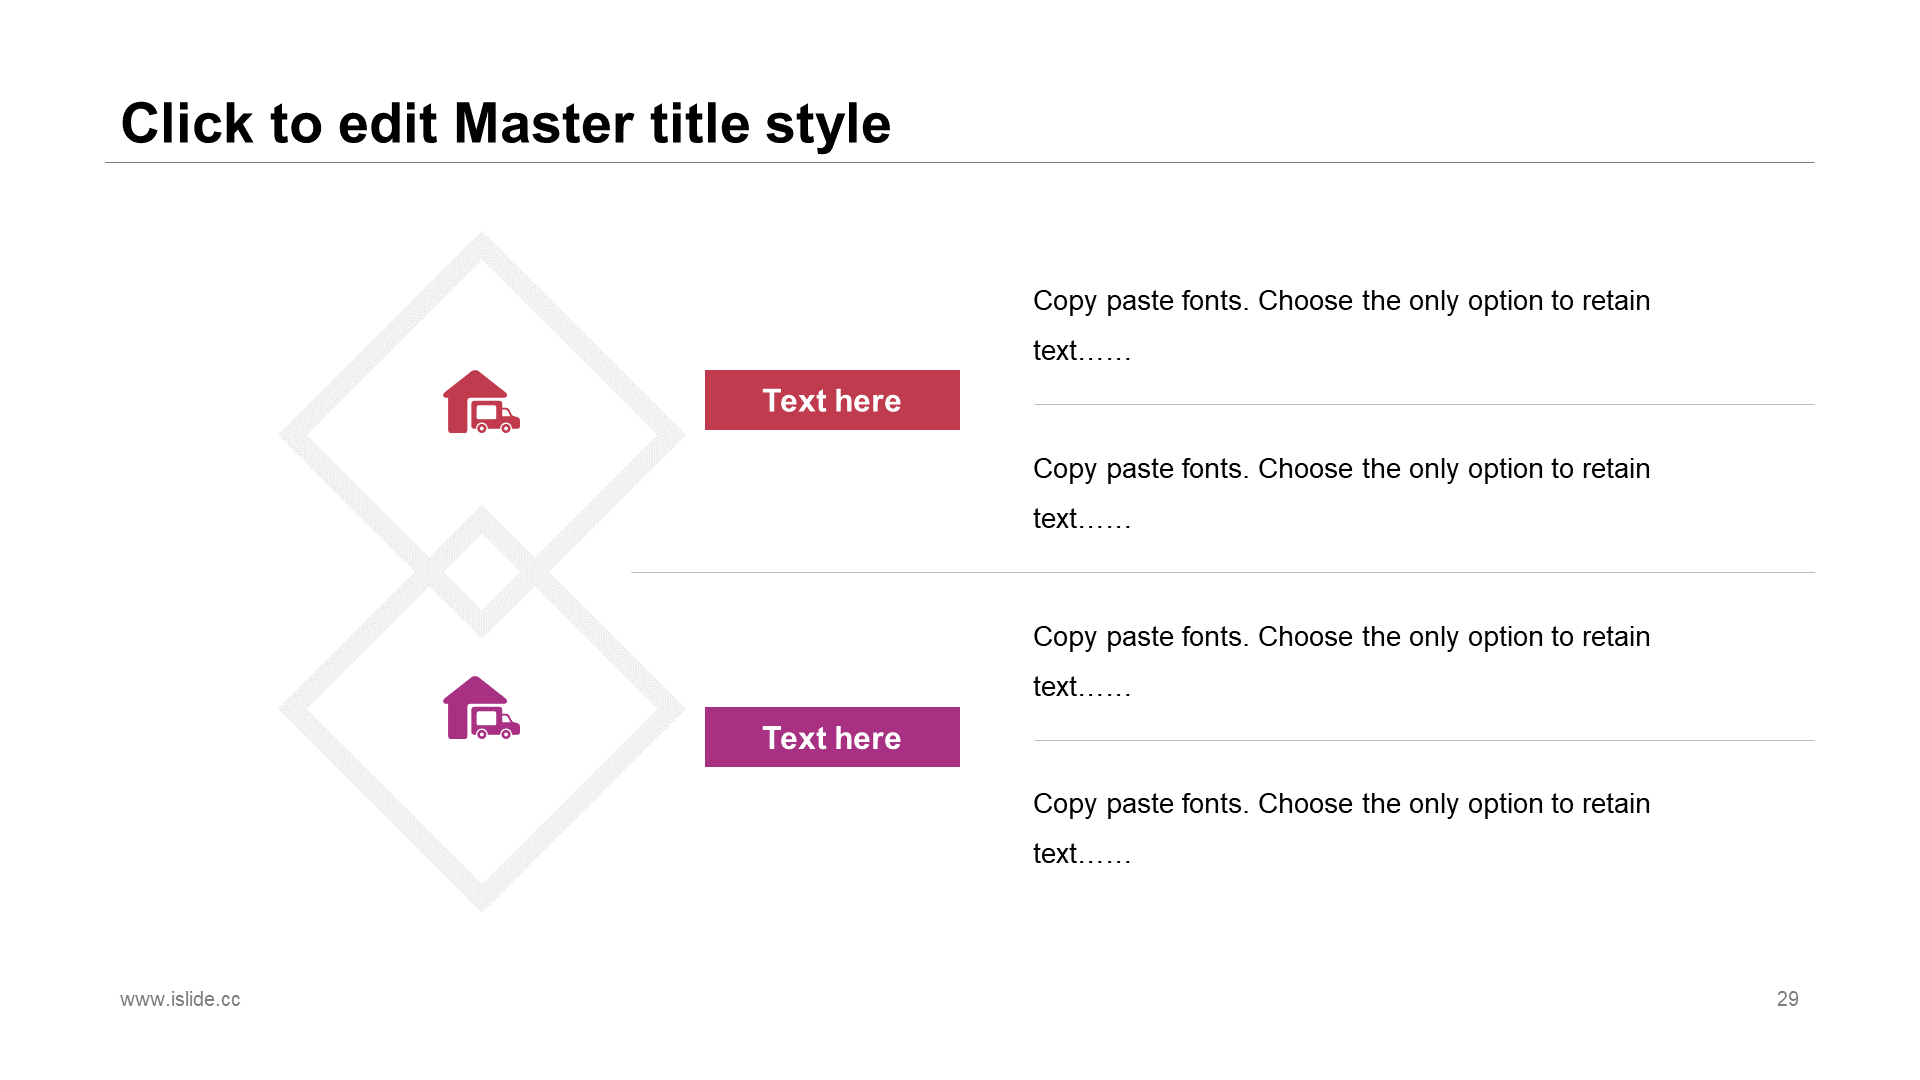1920x1080 pixels.
Task: Open the www.islide.cc footer link
Action: click(x=180, y=999)
